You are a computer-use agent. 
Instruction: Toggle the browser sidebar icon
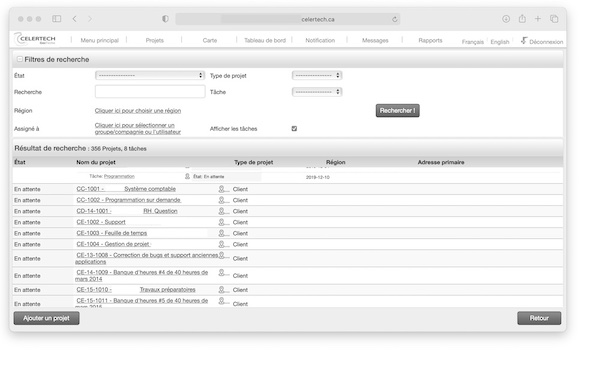57,19
